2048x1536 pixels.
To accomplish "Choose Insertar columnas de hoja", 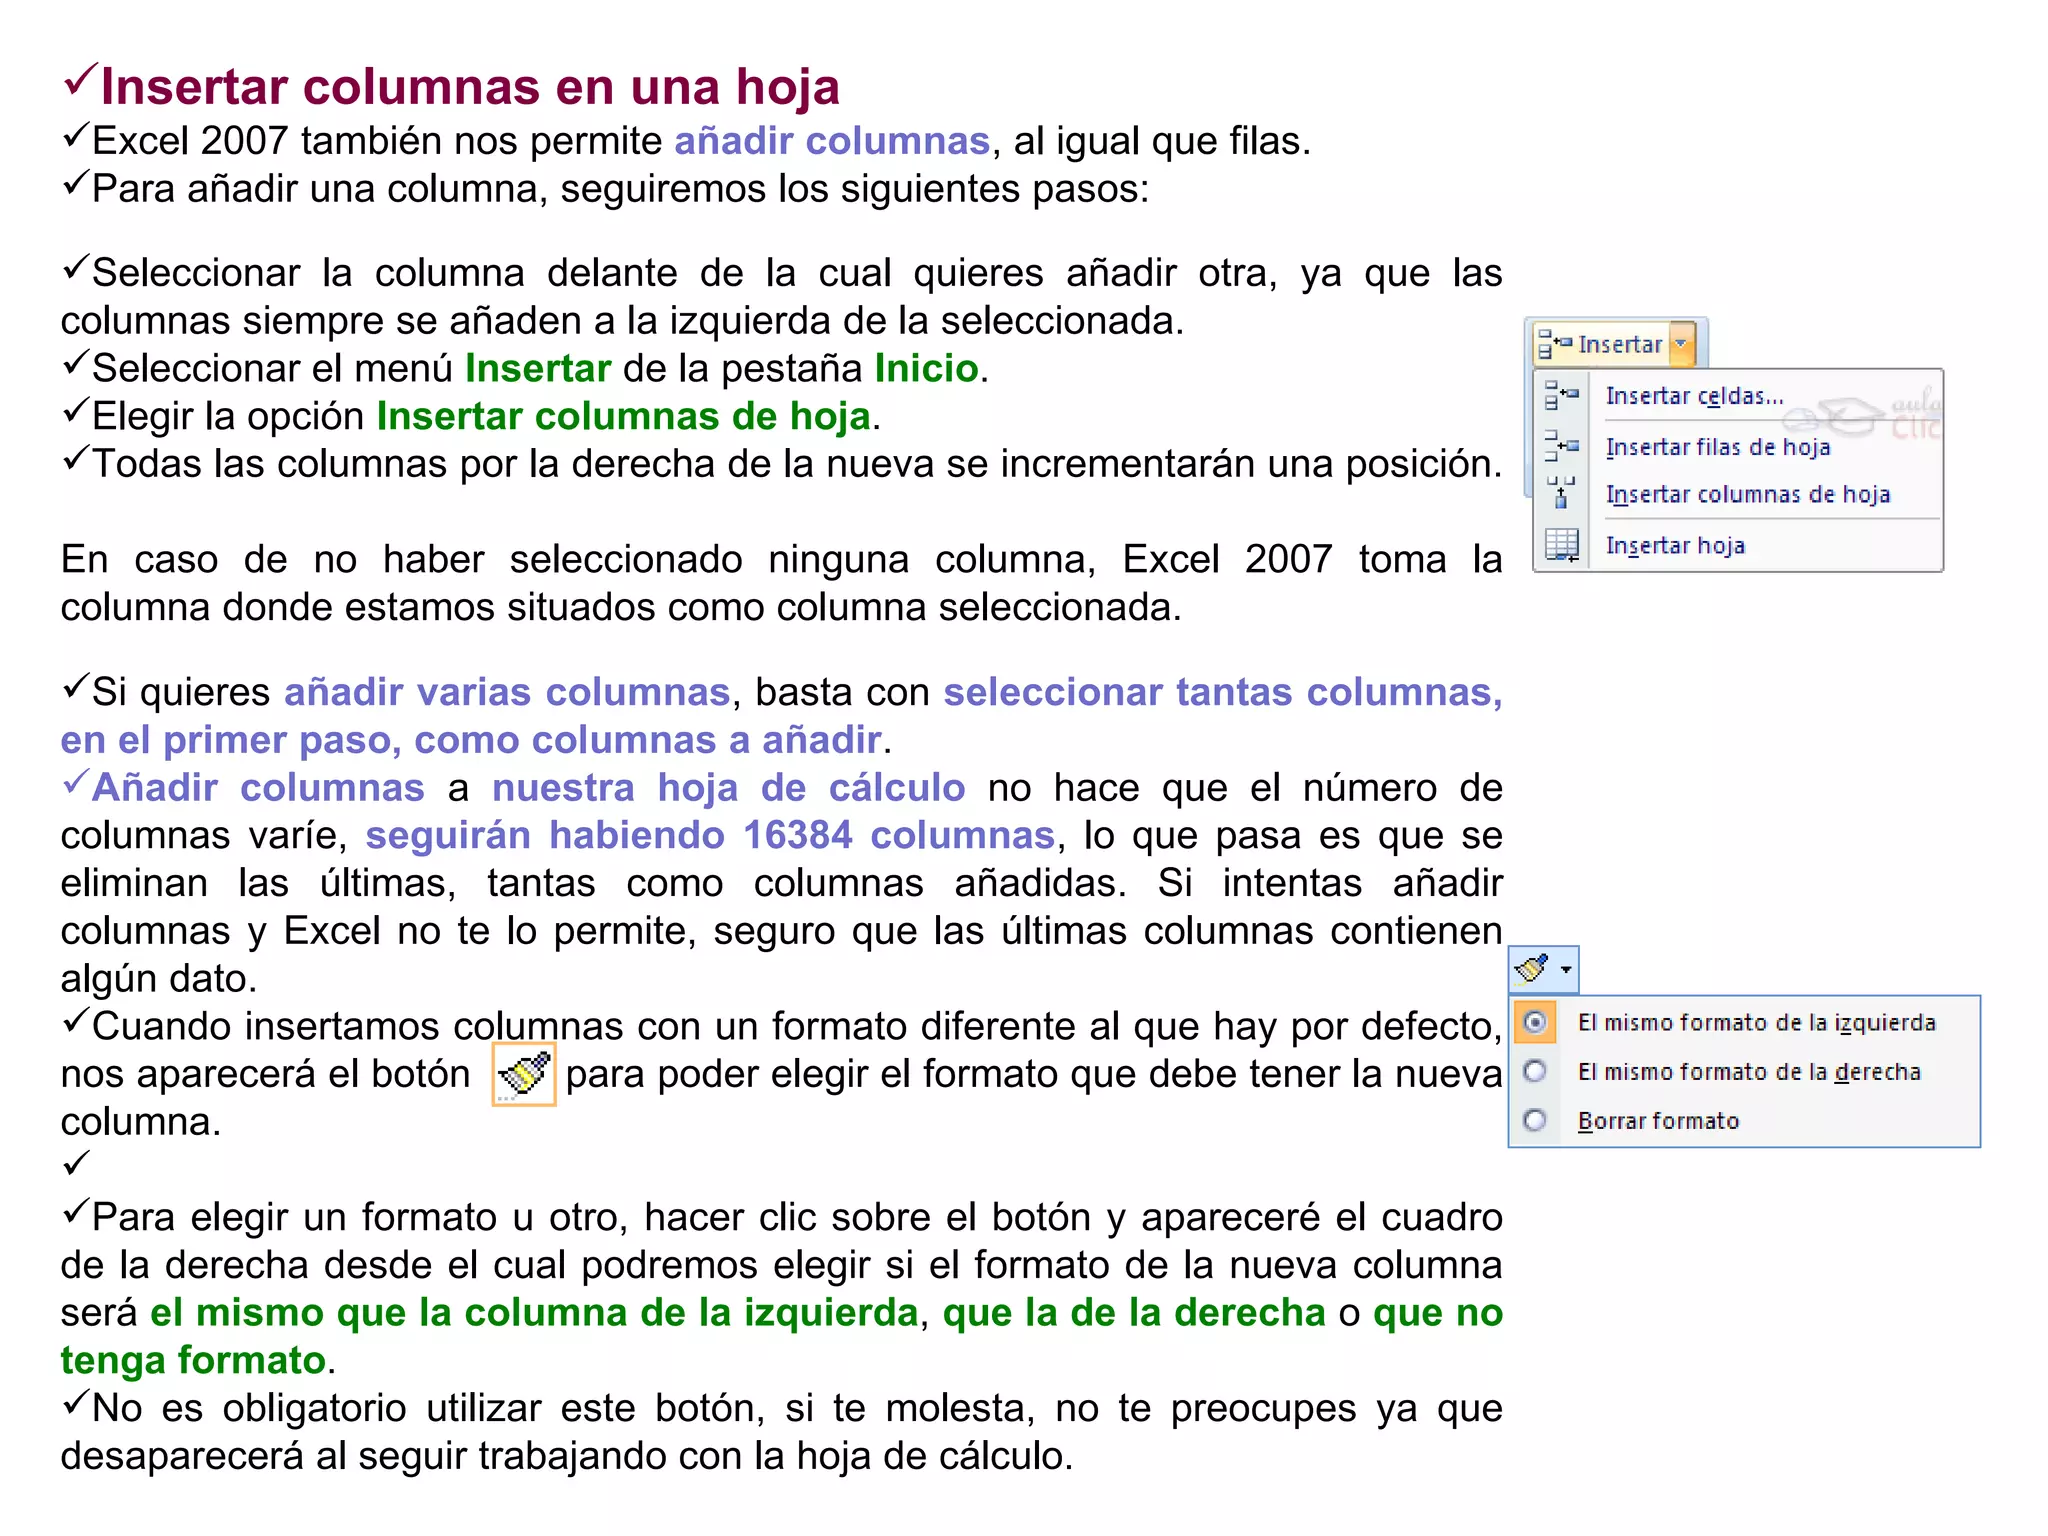I will [1748, 495].
